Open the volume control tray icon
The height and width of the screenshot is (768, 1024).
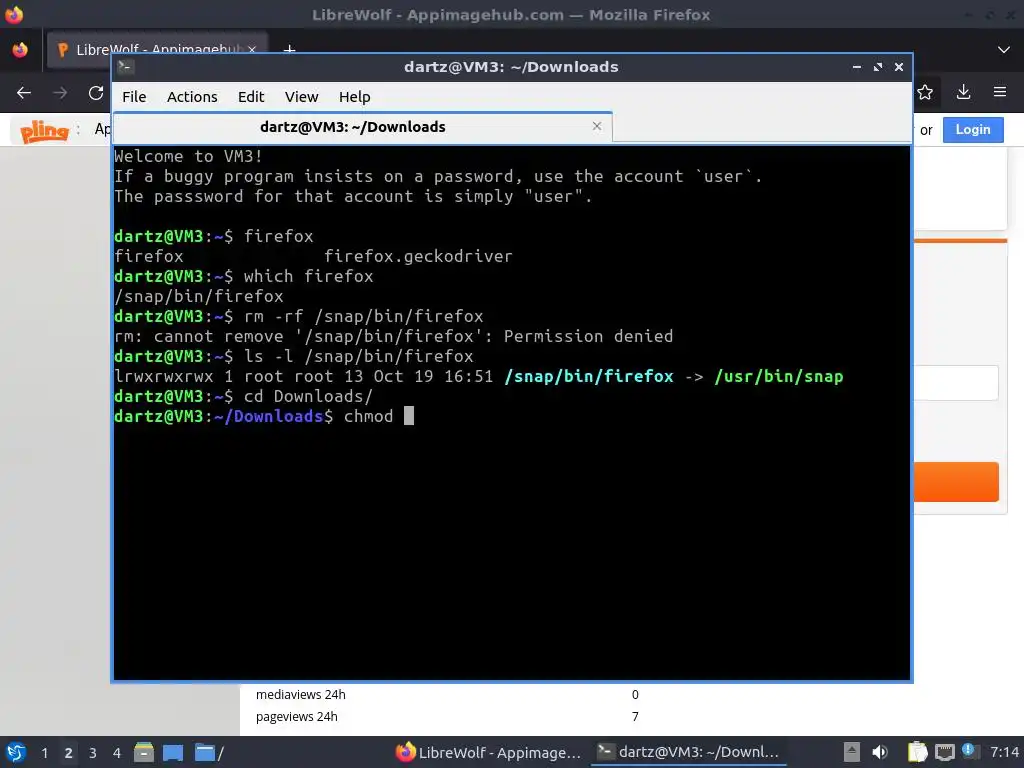coord(880,752)
